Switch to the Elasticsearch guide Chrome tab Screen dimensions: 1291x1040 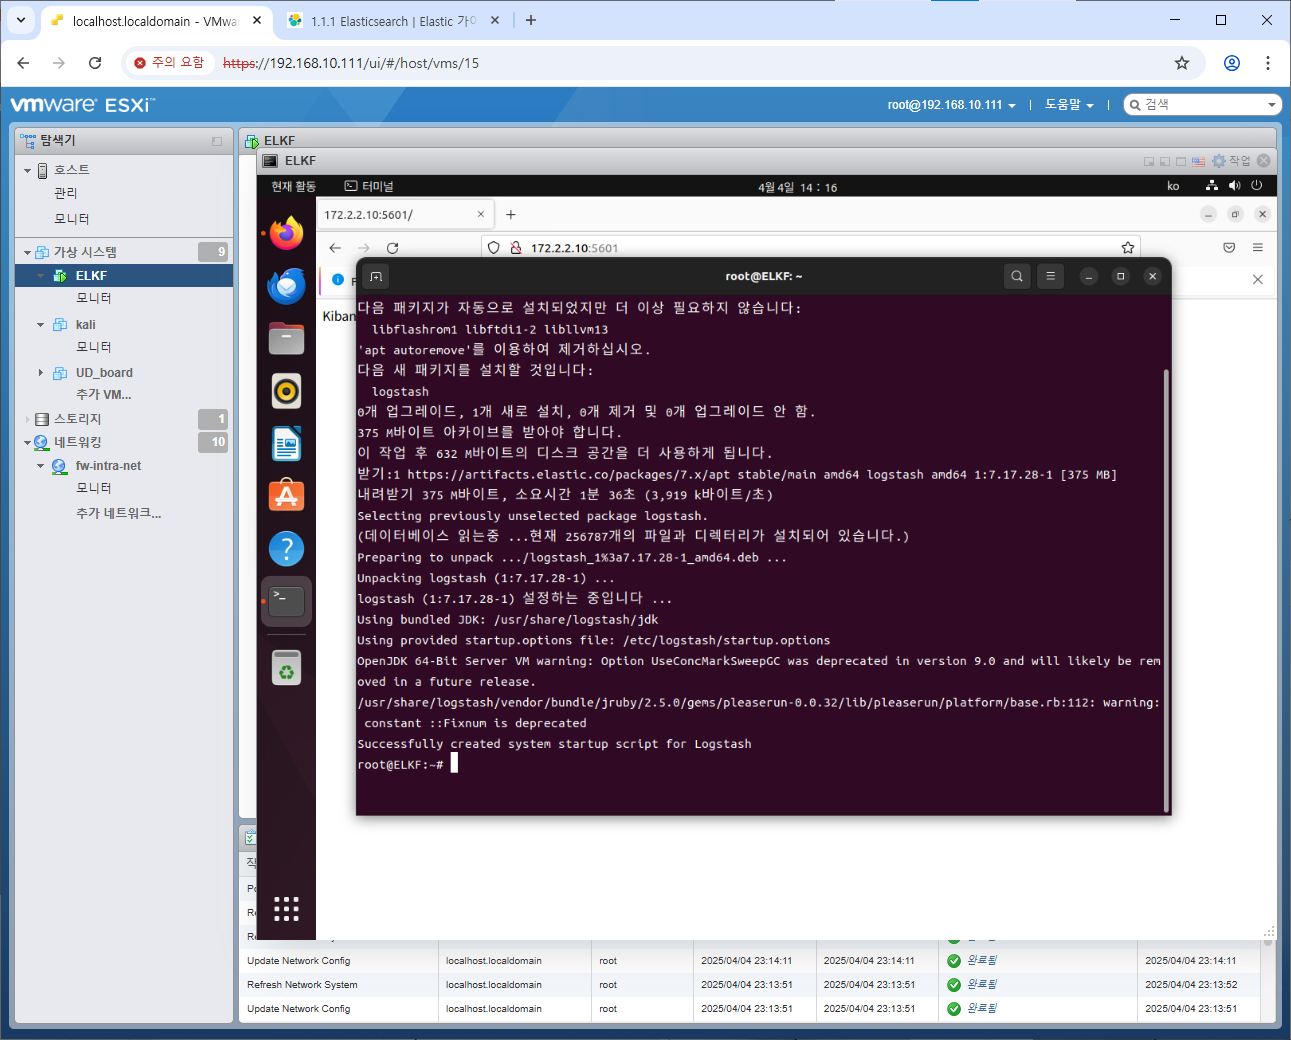click(393, 21)
